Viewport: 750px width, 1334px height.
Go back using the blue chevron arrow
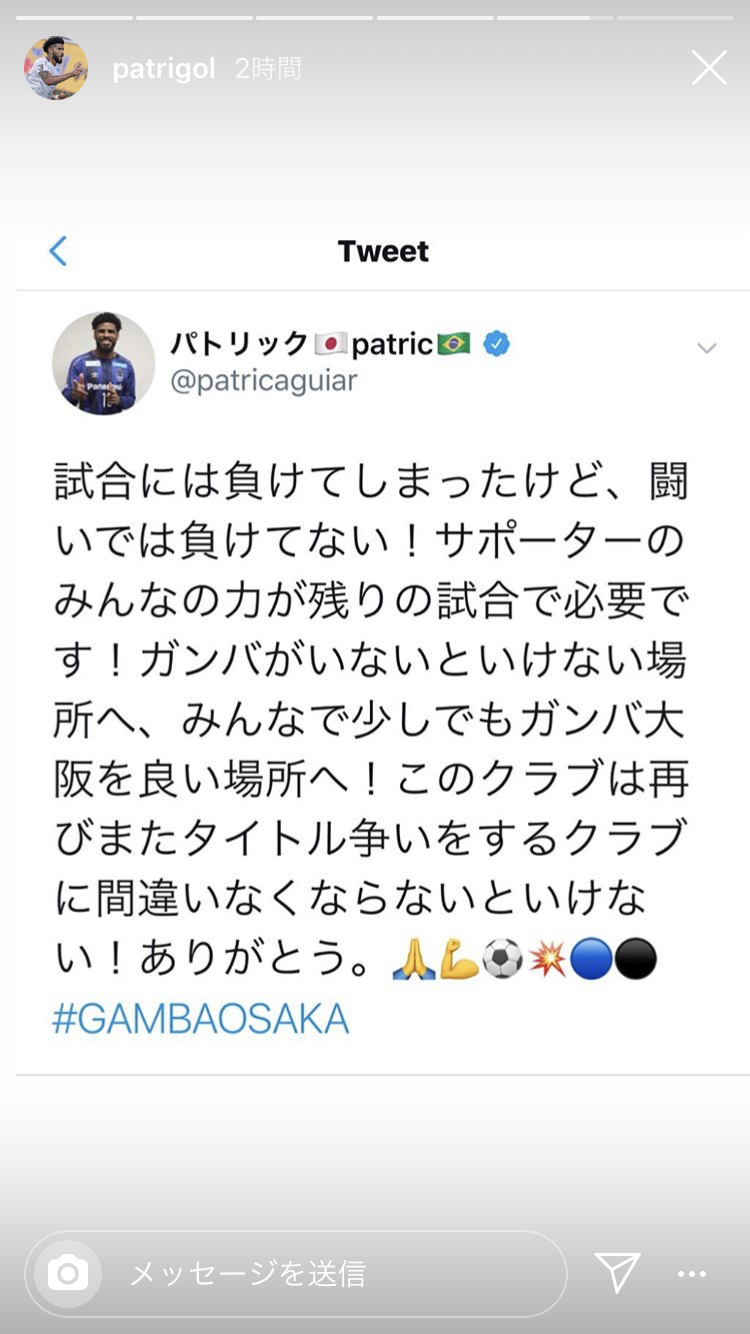58,251
